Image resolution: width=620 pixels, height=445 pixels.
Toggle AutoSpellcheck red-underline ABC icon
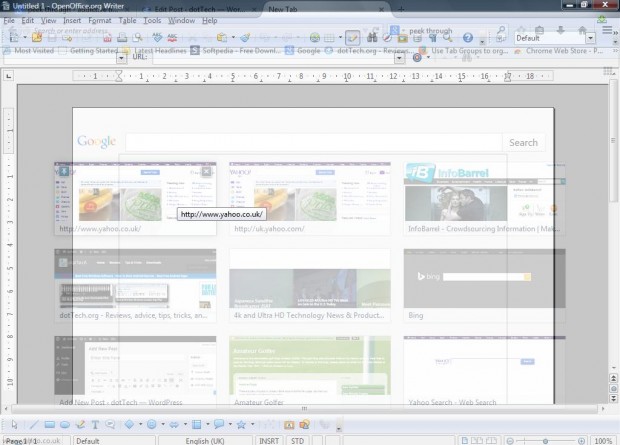[172, 38]
